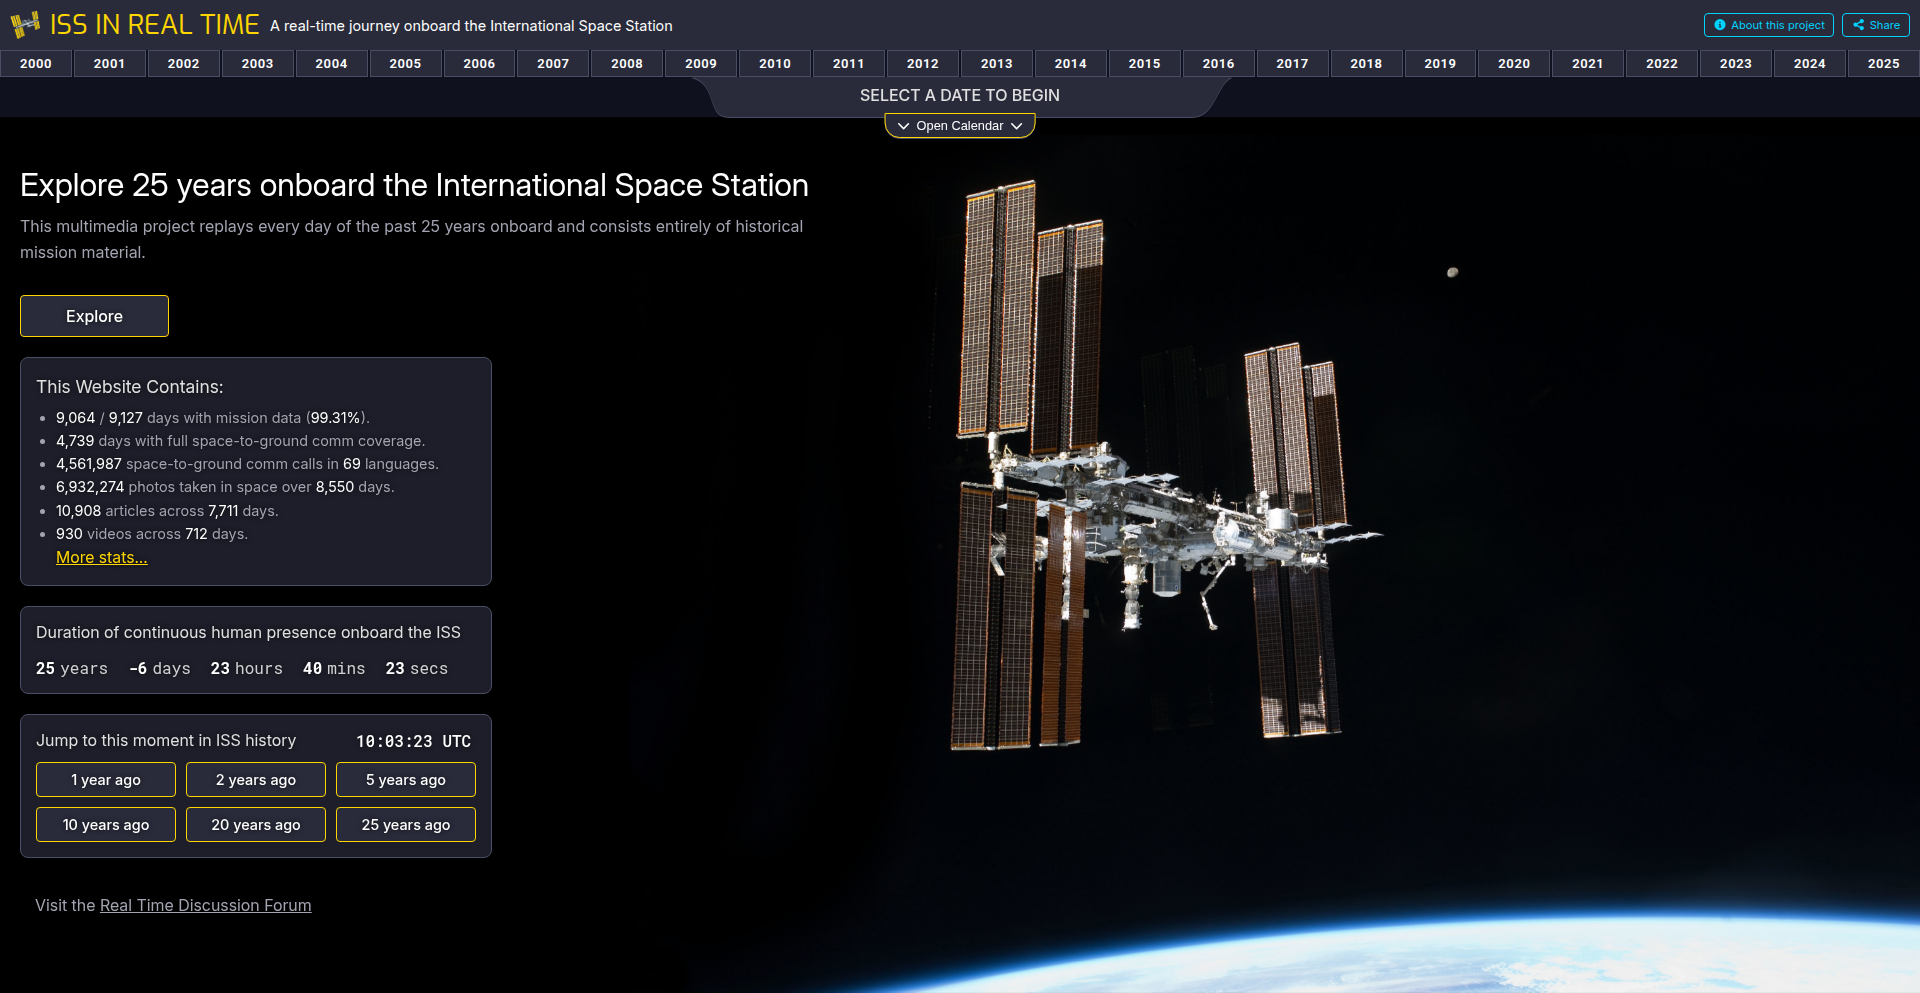Expand the Open Calendar dropdown
1920x993 pixels.
tap(960, 126)
